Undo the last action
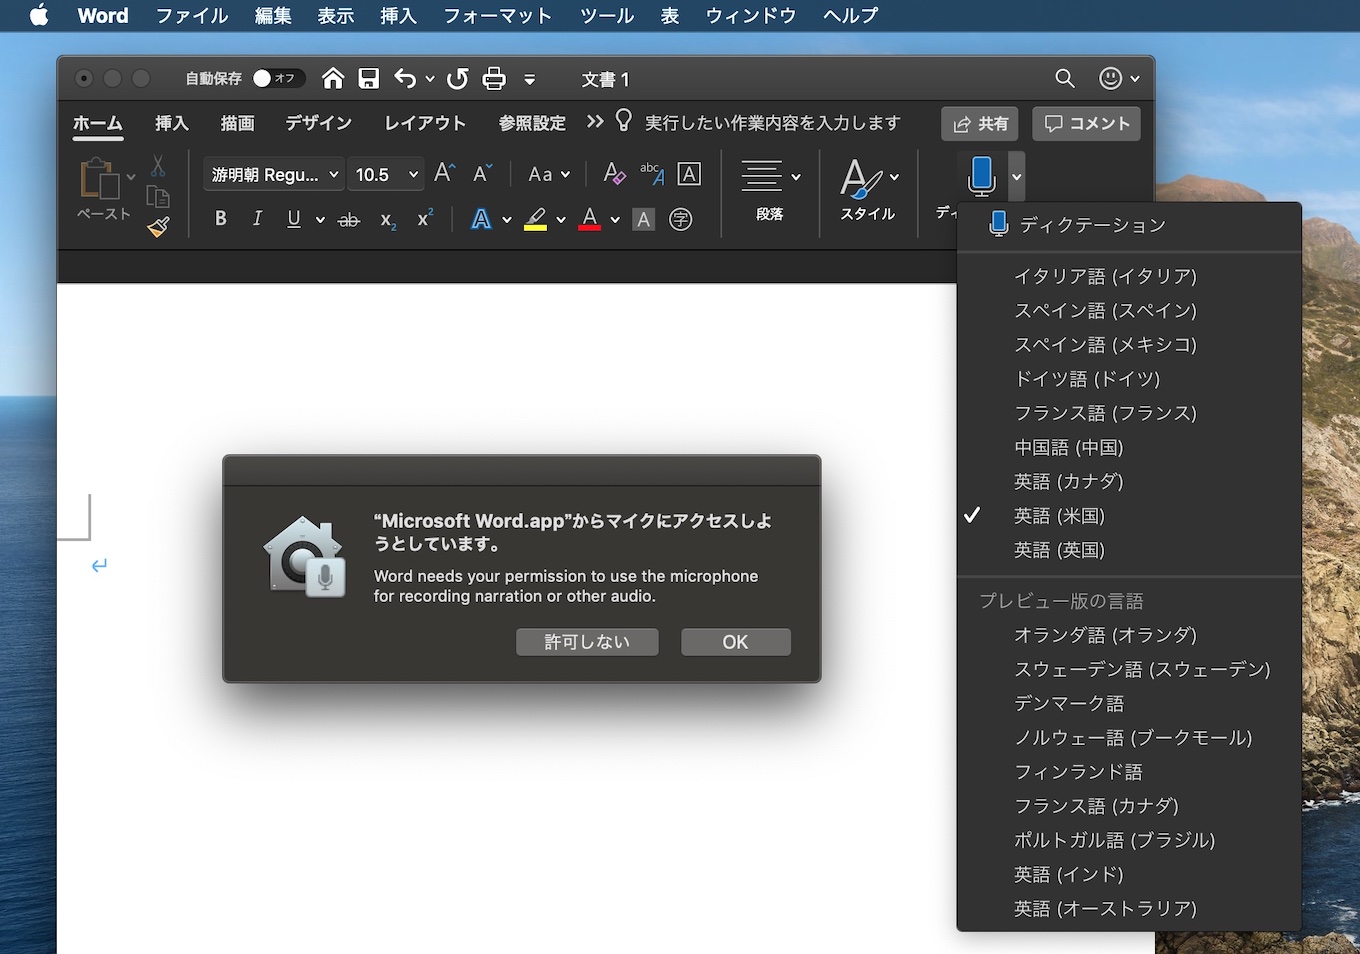 point(405,78)
